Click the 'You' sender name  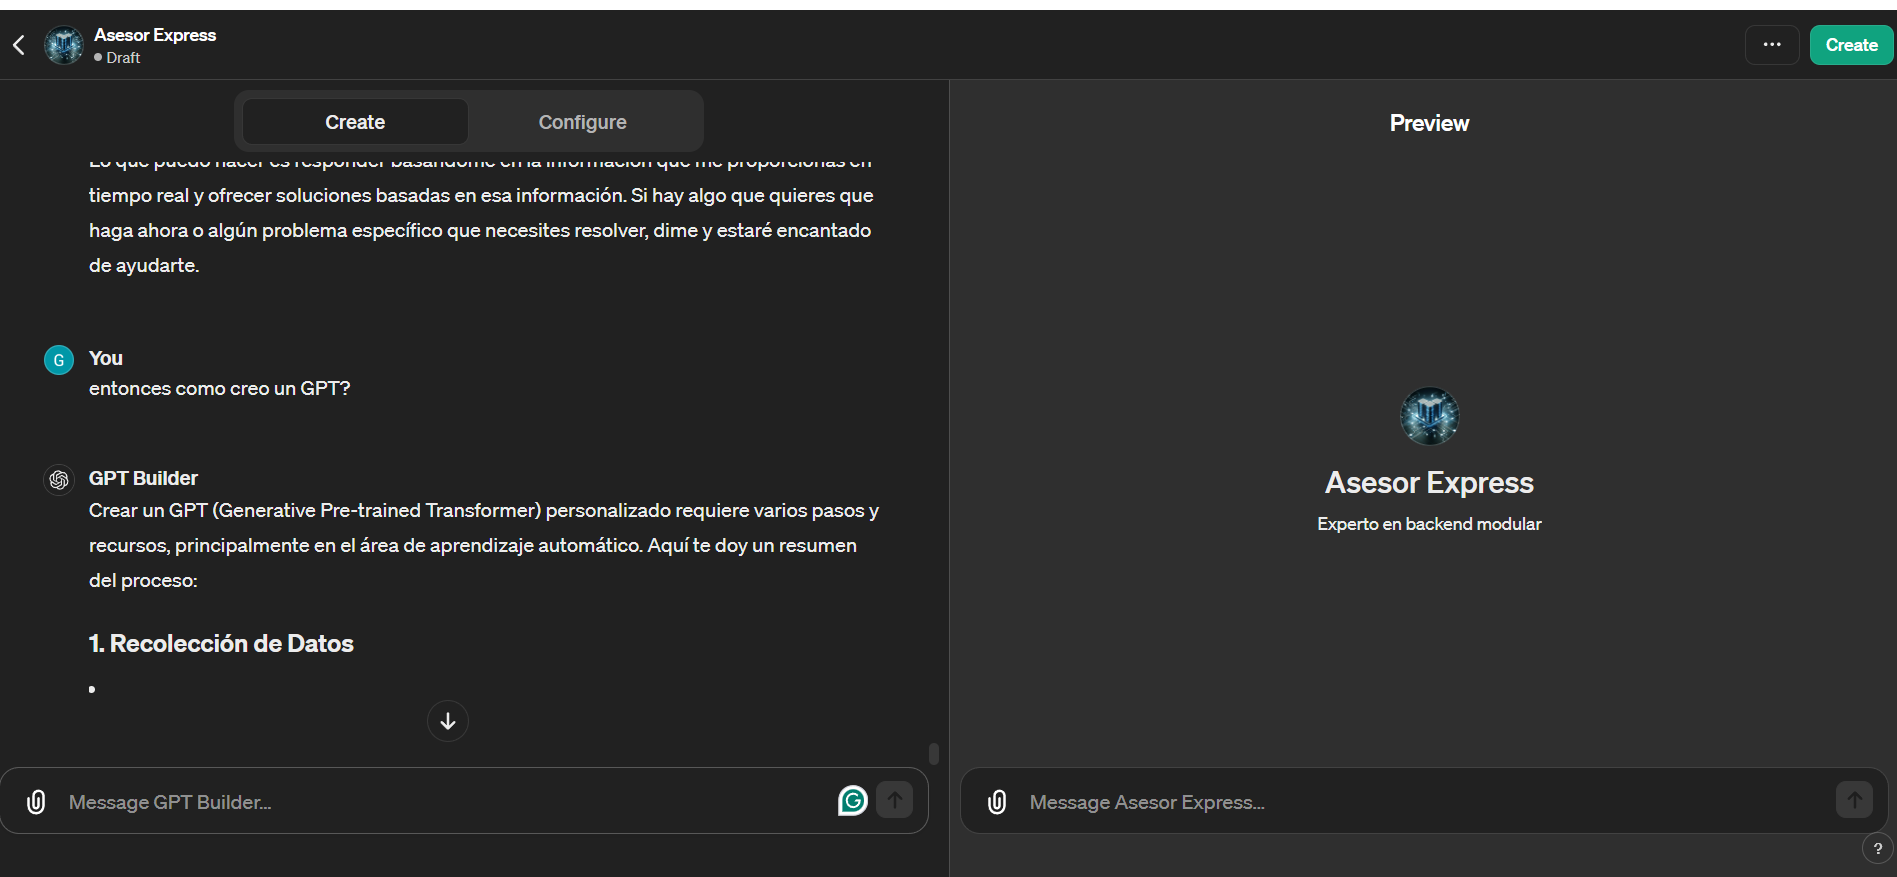pos(106,358)
